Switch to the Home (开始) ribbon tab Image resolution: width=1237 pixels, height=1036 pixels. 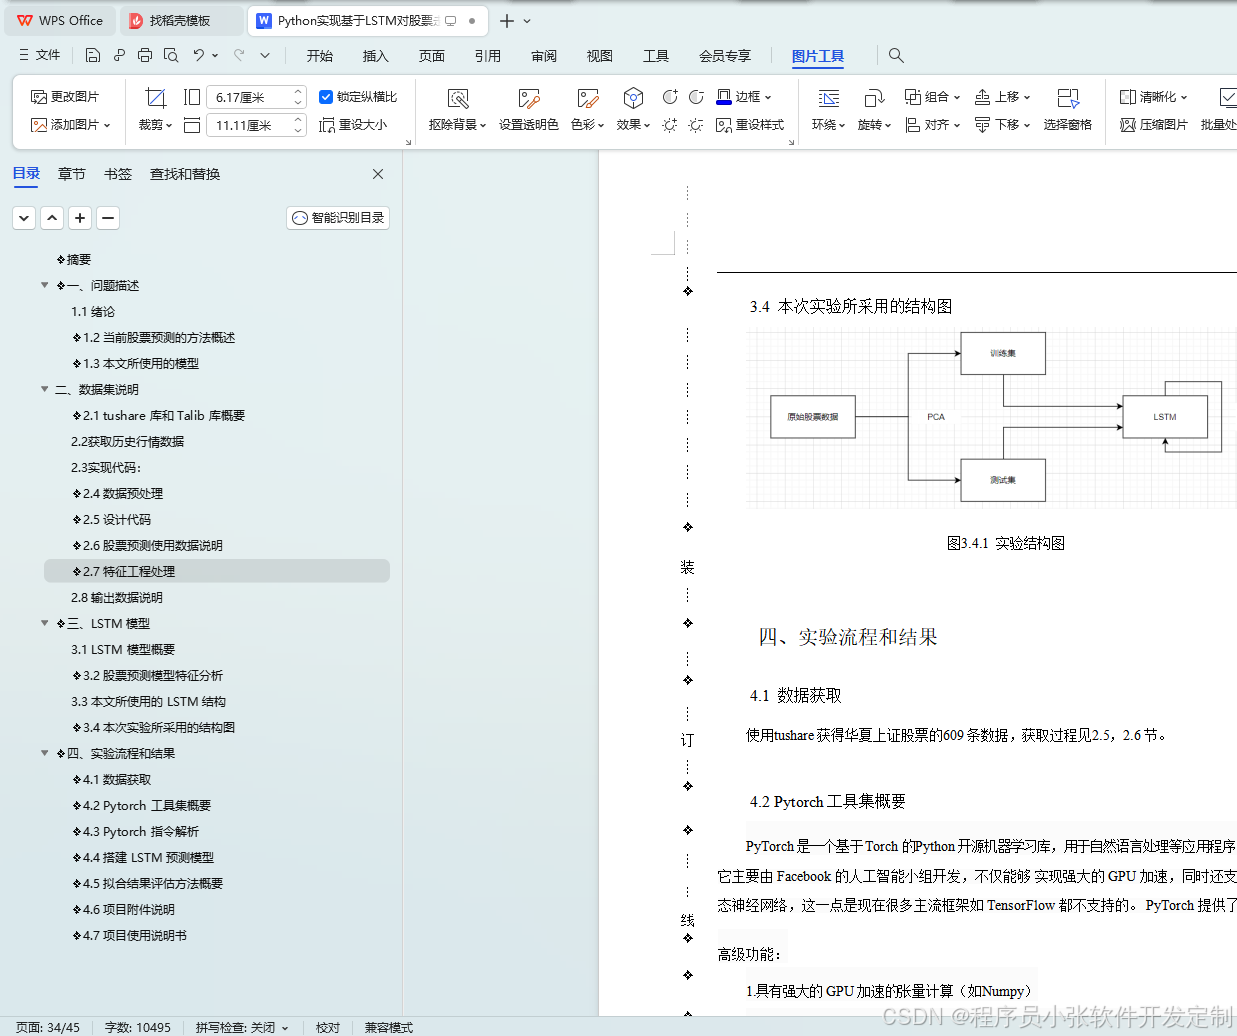(320, 55)
